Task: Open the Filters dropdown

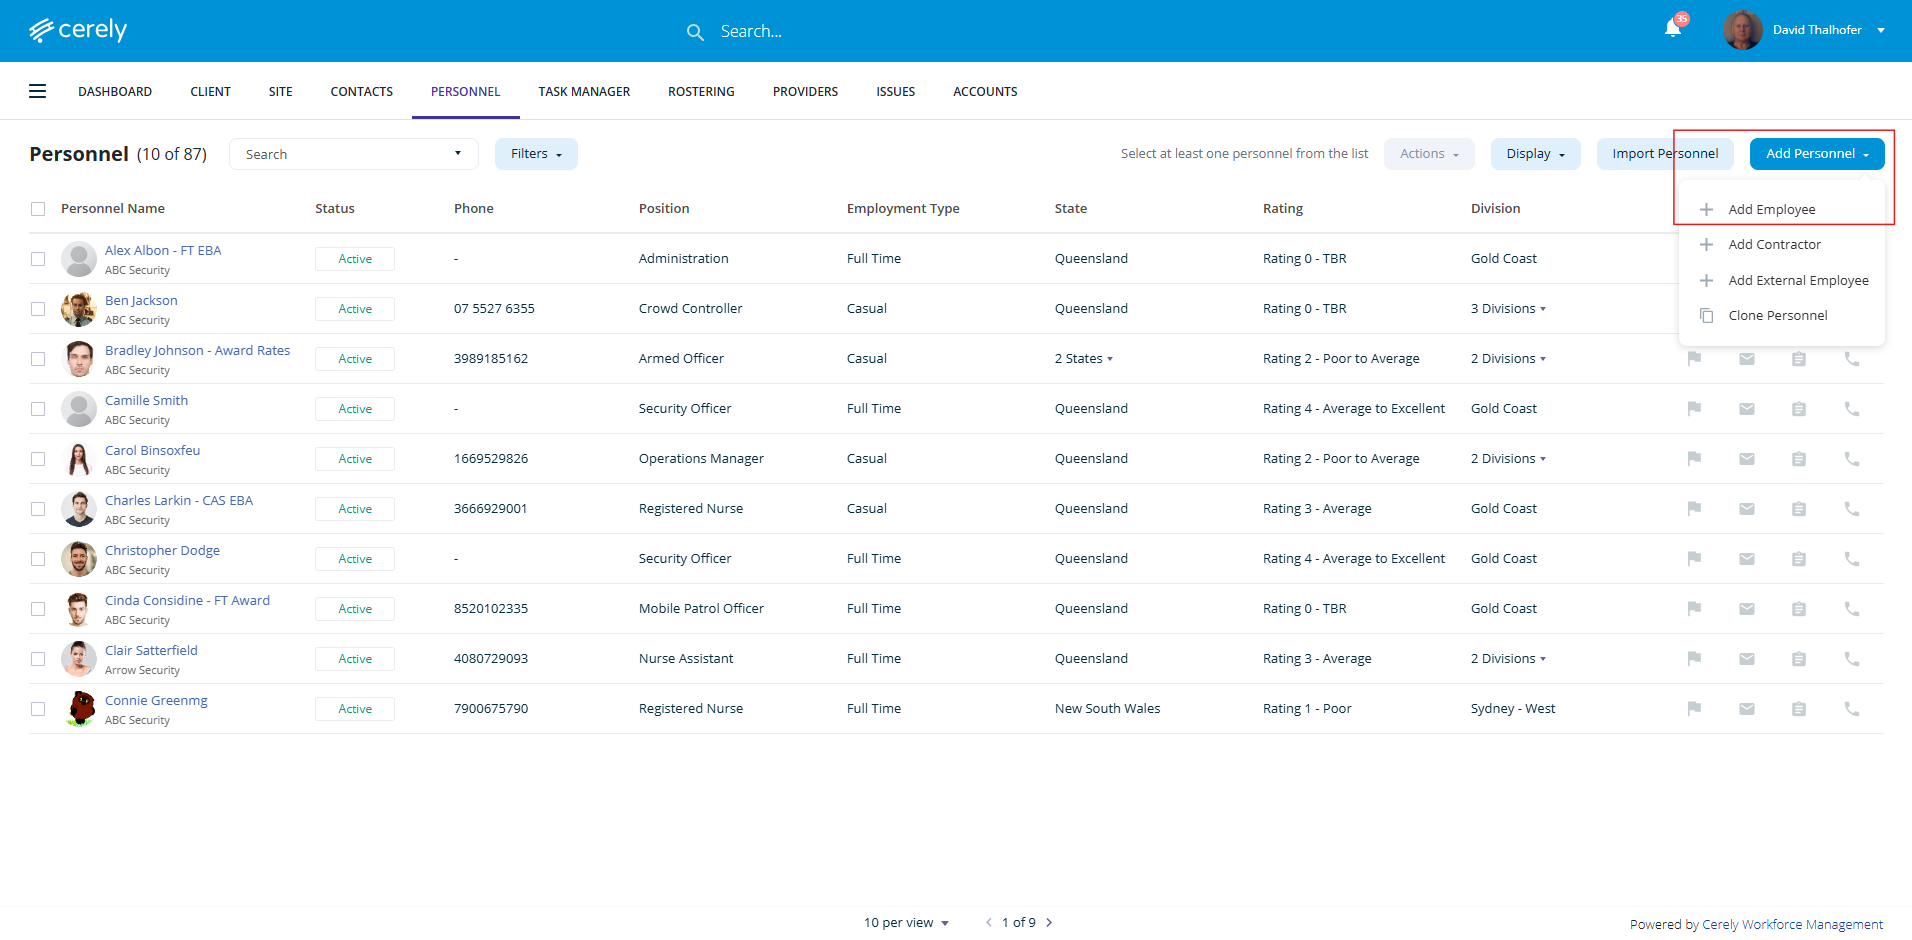Action: click(536, 154)
